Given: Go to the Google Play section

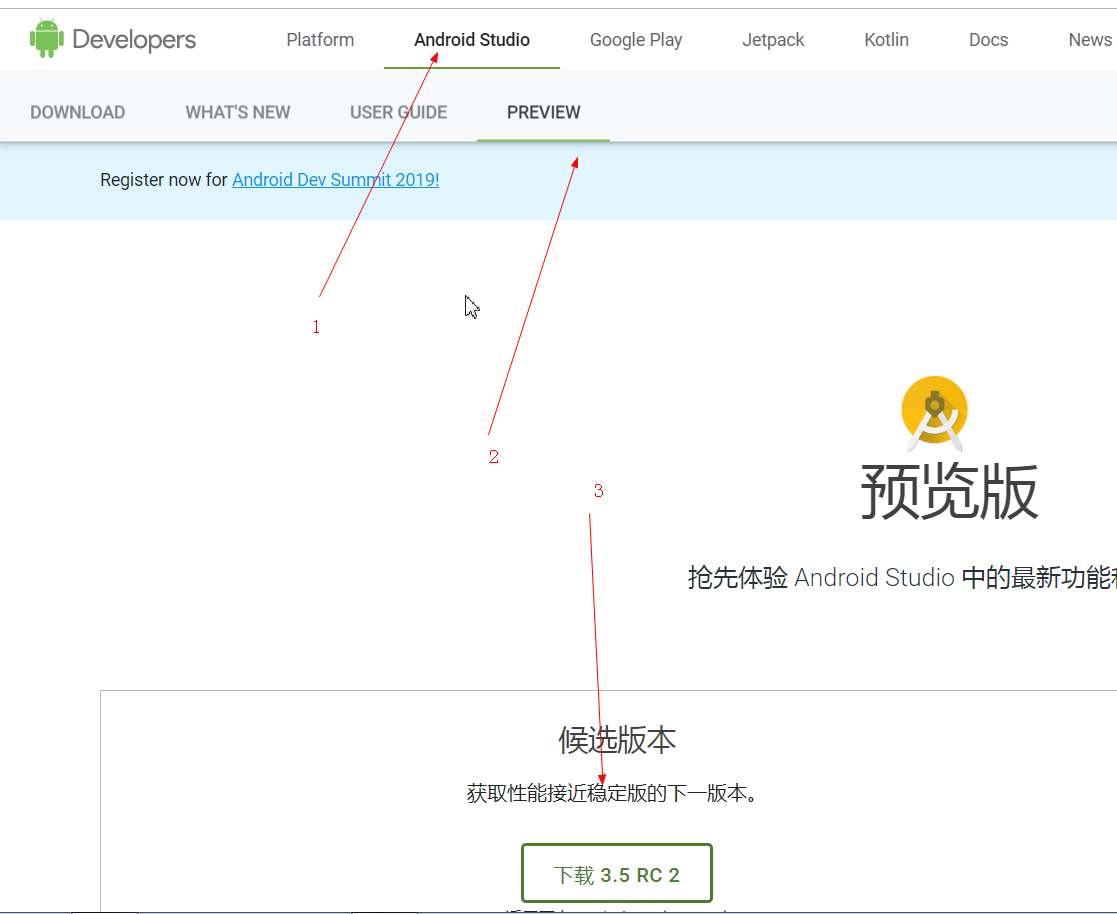Looking at the screenshot, I should [635, 40].
